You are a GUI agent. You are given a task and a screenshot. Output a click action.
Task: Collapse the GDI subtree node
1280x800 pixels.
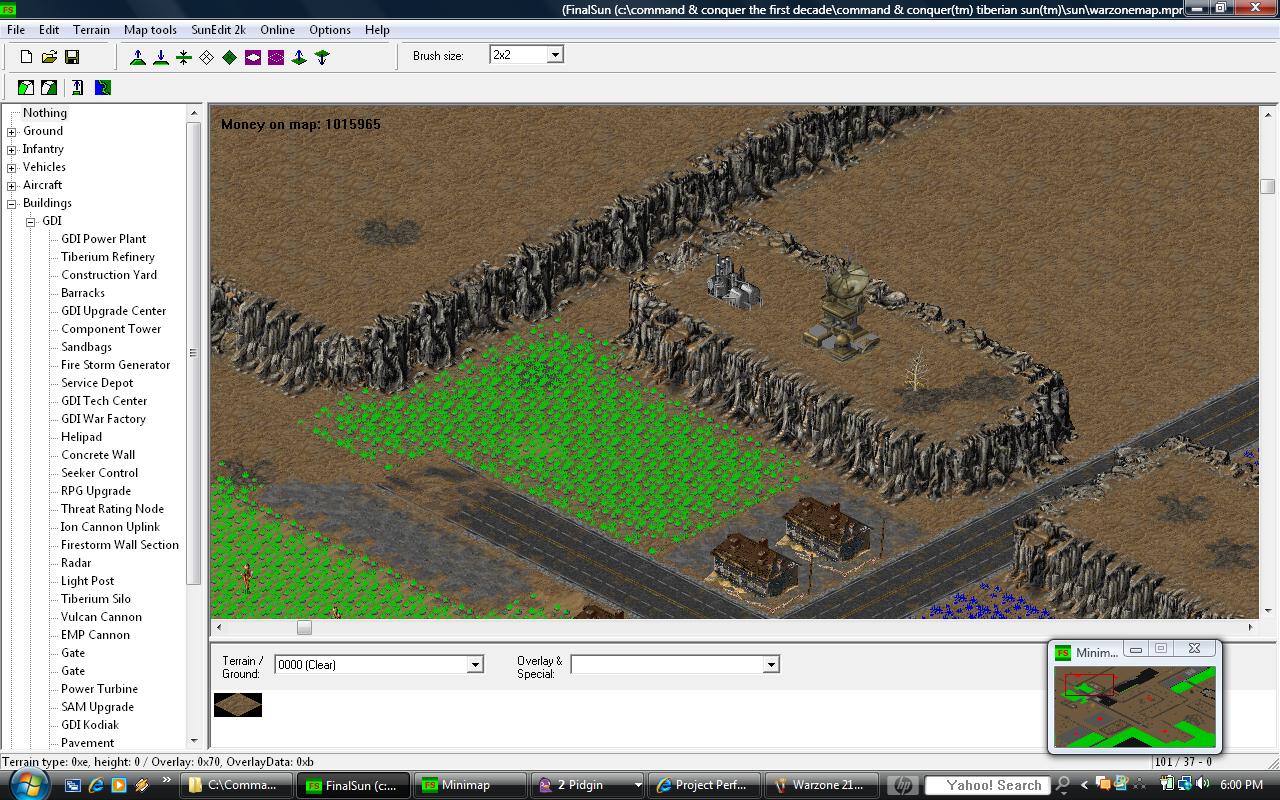click(x=31, y=221)
